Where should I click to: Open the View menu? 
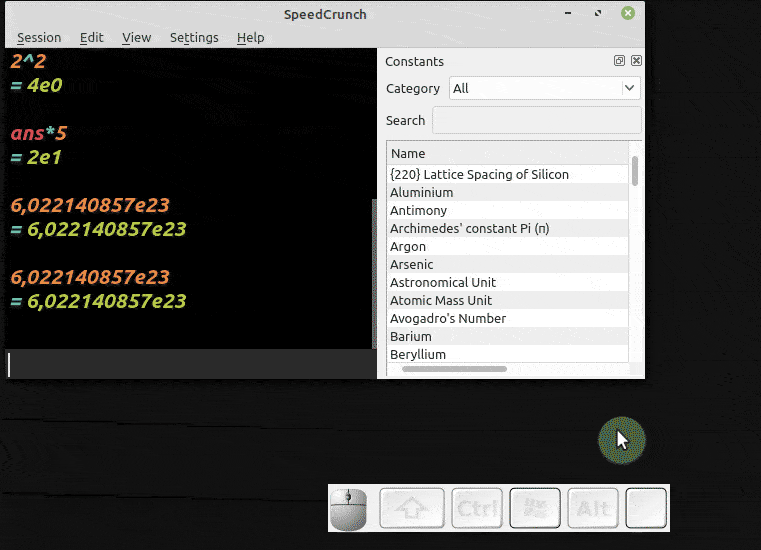coord(136,37)
